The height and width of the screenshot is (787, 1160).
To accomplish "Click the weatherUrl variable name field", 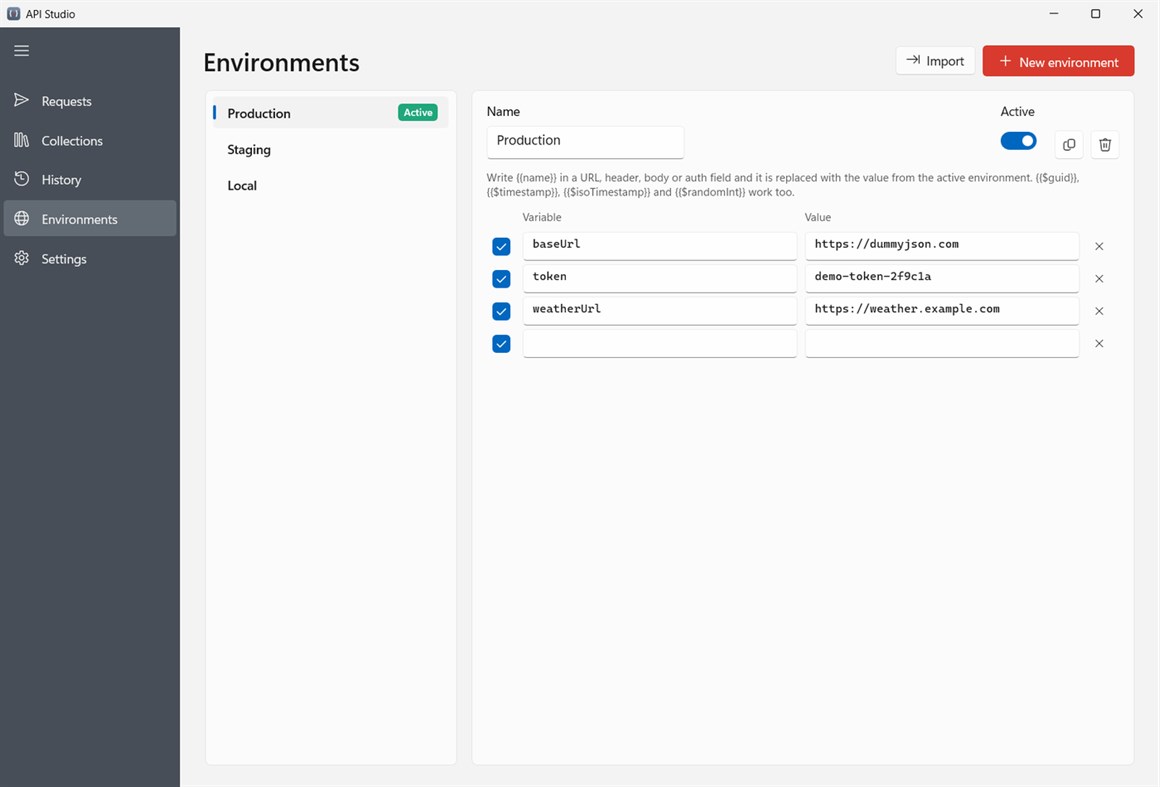I will tap(659, 311).
